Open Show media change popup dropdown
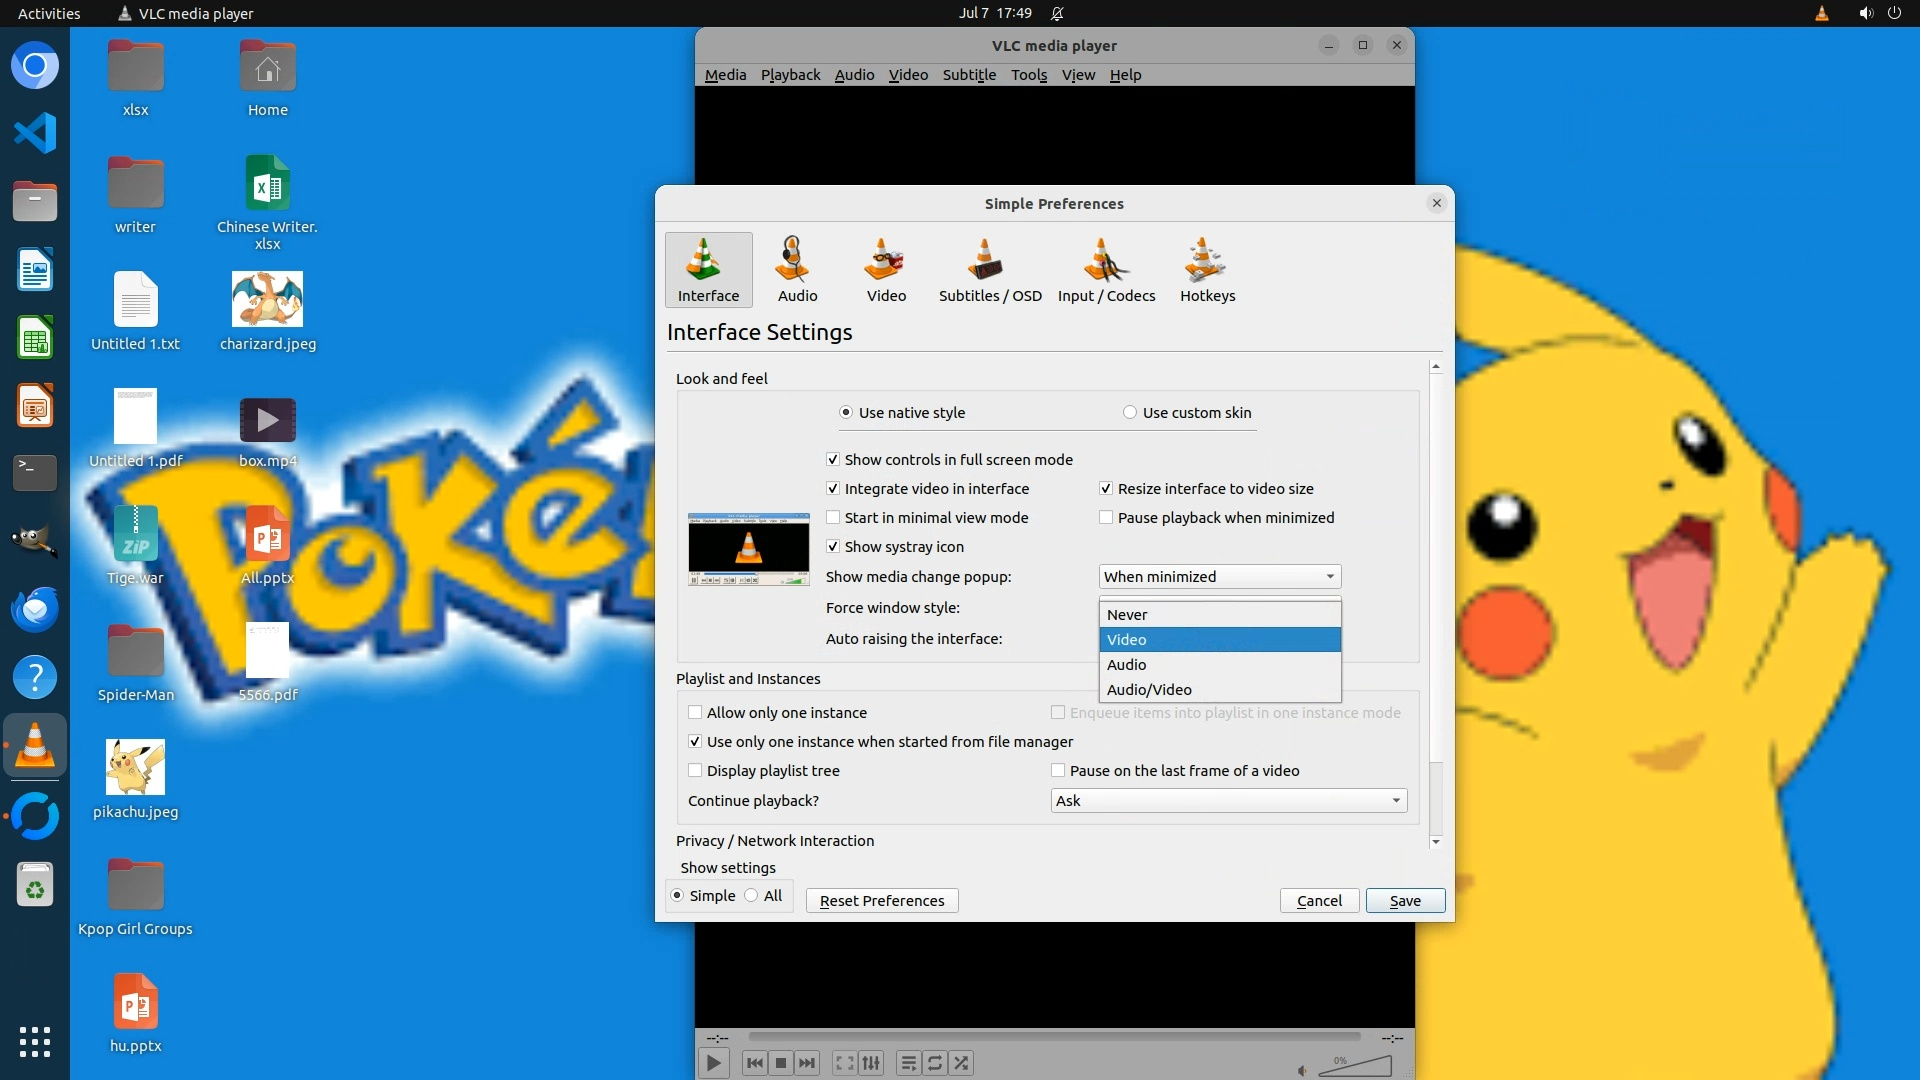Image resolution: width=1920 pixels, height=1080 pixels. click(1219, 577)
